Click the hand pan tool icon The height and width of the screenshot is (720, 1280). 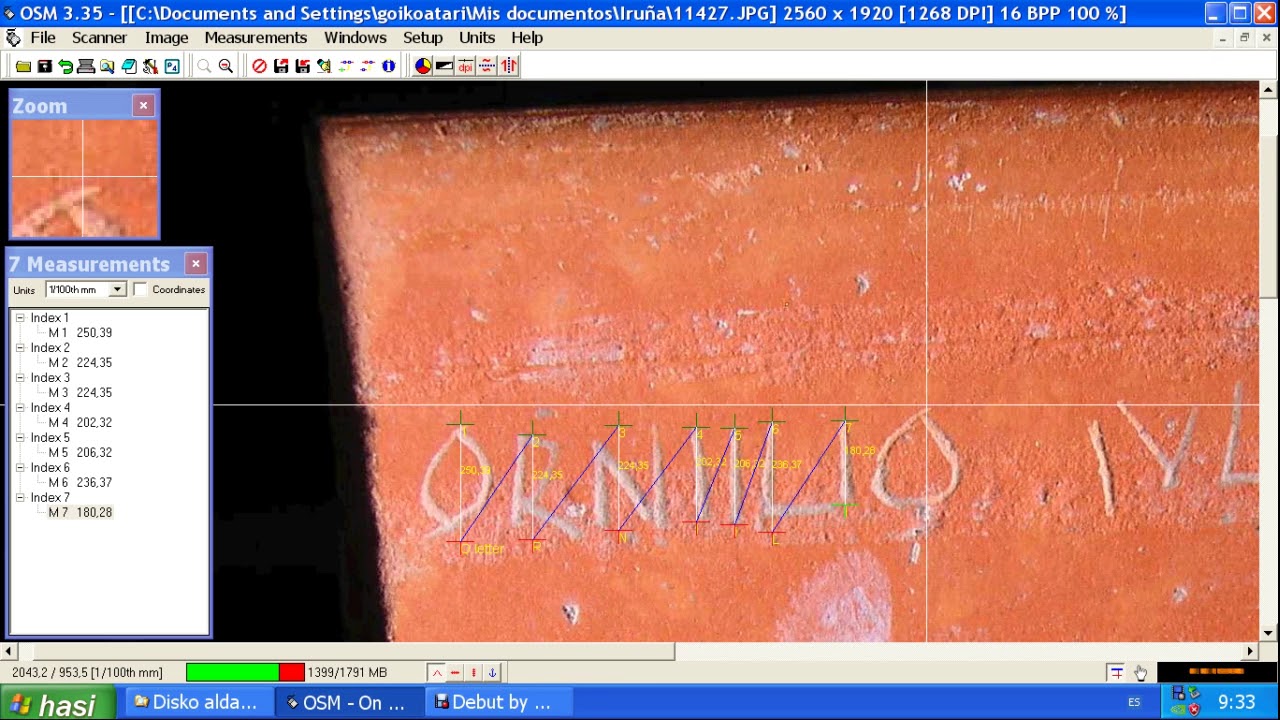click(x=1140, y=673)
